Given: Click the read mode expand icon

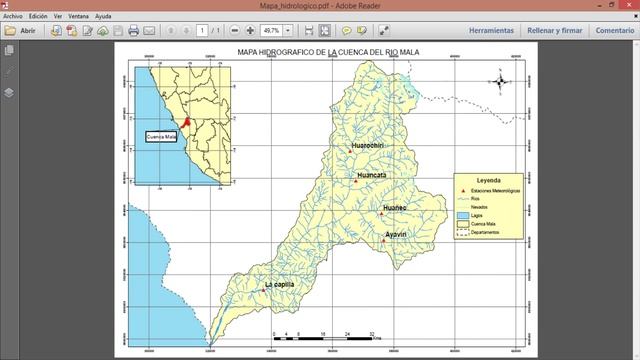Looking at the screenshot, I should [384, 31].
